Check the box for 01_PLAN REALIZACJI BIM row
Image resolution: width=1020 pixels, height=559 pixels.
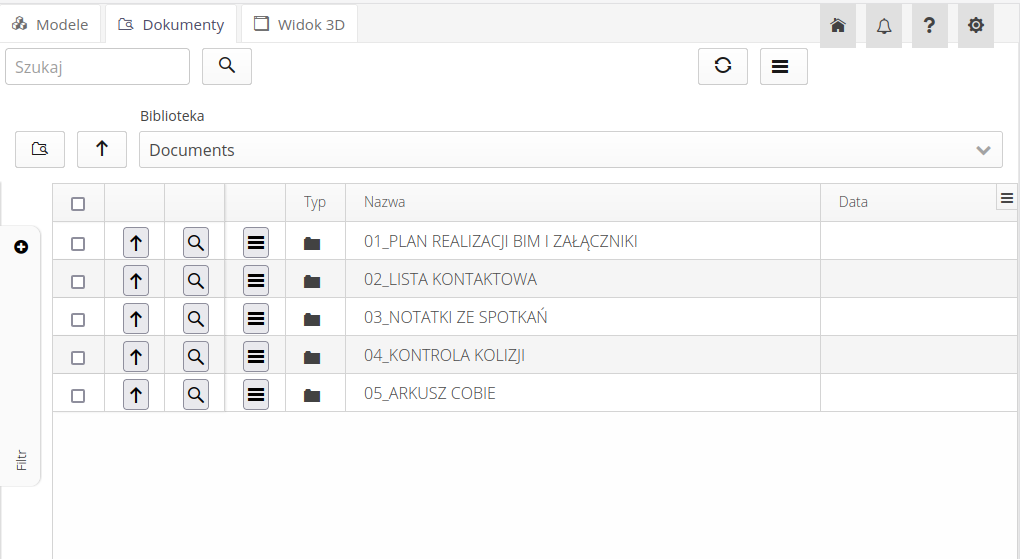[x=78, y=243]
